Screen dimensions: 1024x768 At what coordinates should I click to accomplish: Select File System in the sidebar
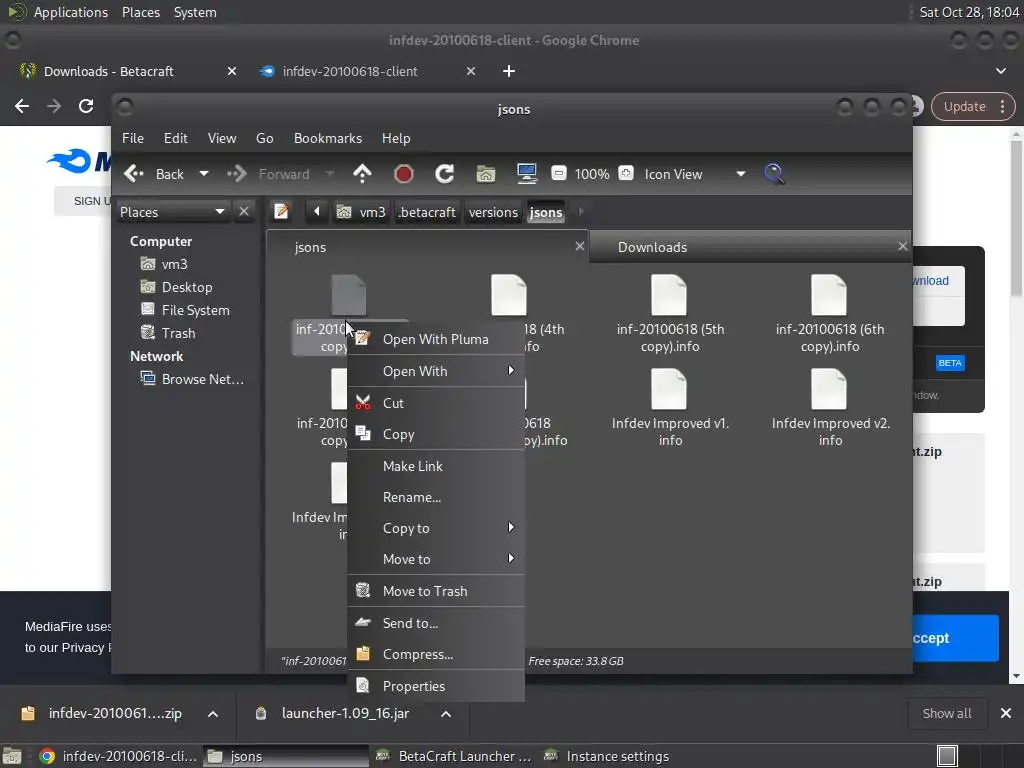[x=195, y=310]
